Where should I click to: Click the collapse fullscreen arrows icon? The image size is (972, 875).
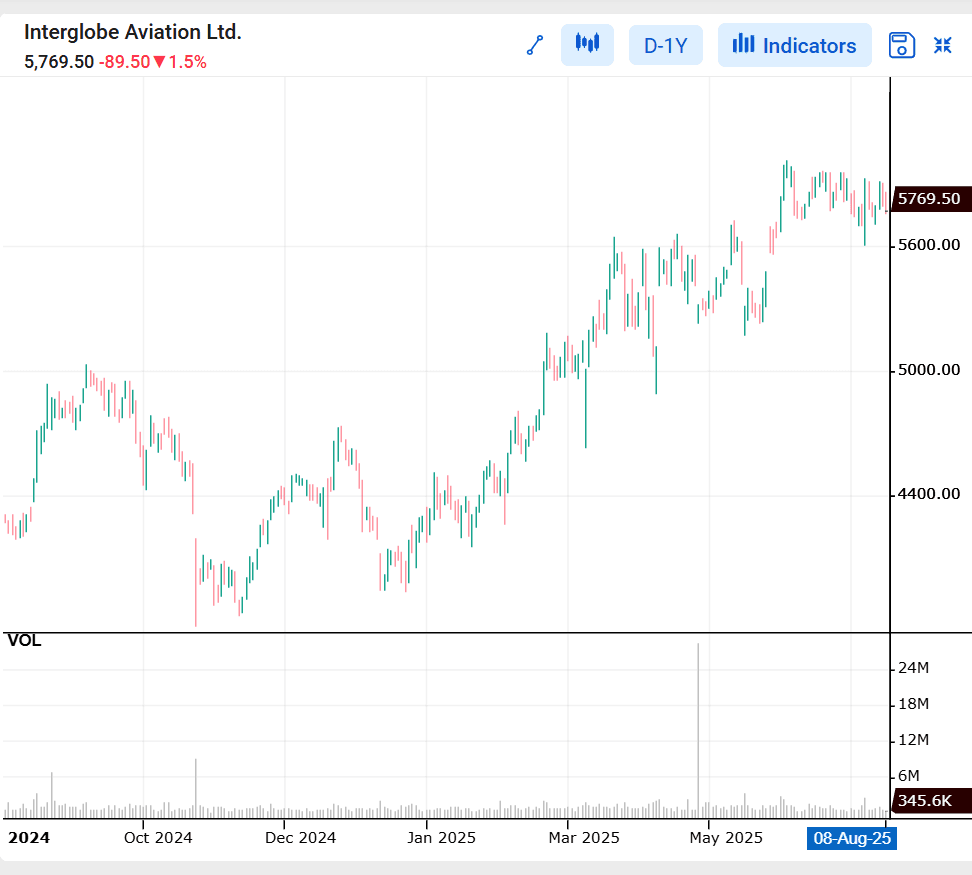[x=943, y=45]
